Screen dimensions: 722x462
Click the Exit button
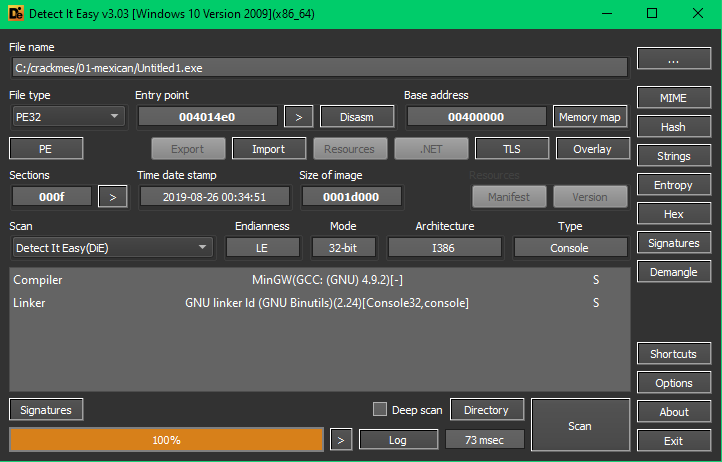[674, 441]
